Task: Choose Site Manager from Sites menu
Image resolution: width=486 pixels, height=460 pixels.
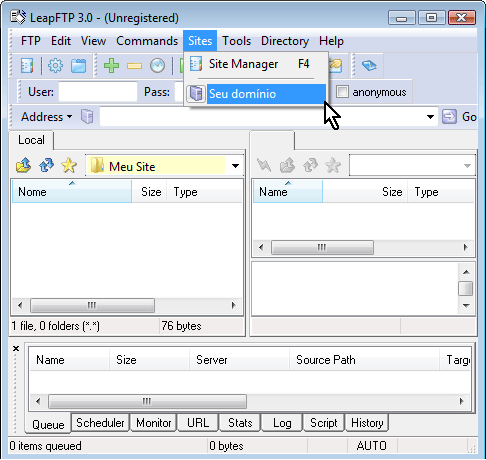Action: coord(256,64)
